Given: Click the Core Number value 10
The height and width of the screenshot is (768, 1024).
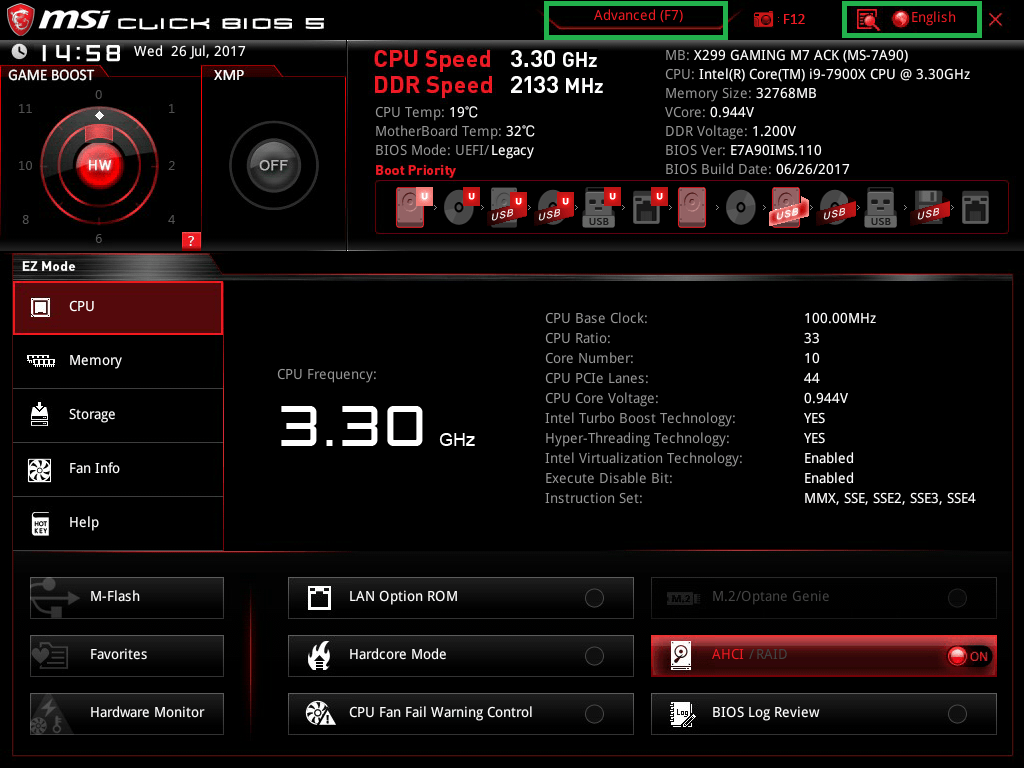Looking at the screenshot, I should 811,358.
